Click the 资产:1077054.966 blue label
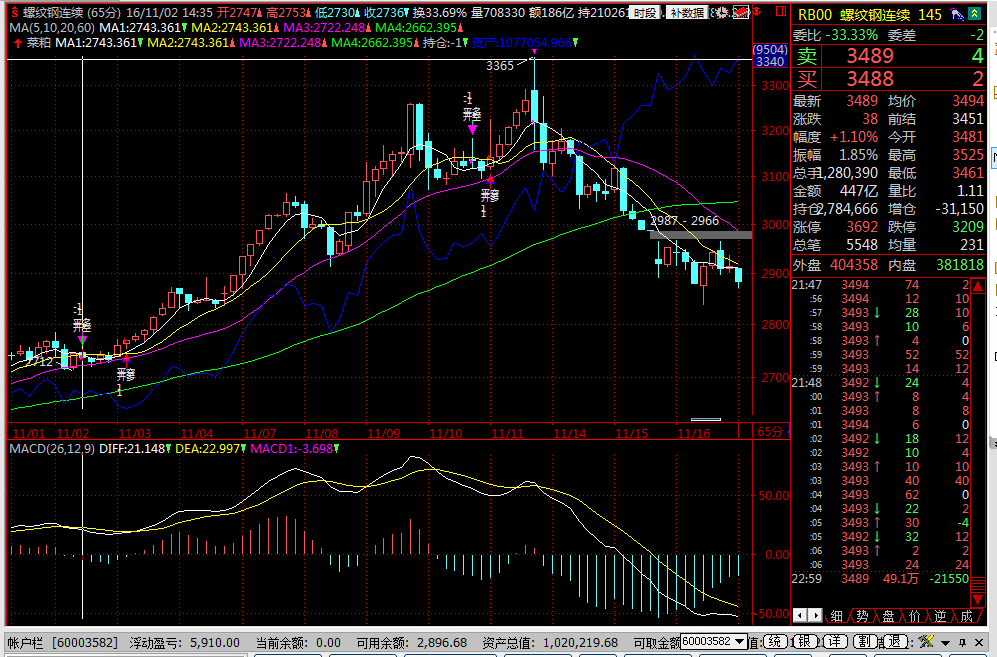 pyautogui.click(x=521, y=43)
